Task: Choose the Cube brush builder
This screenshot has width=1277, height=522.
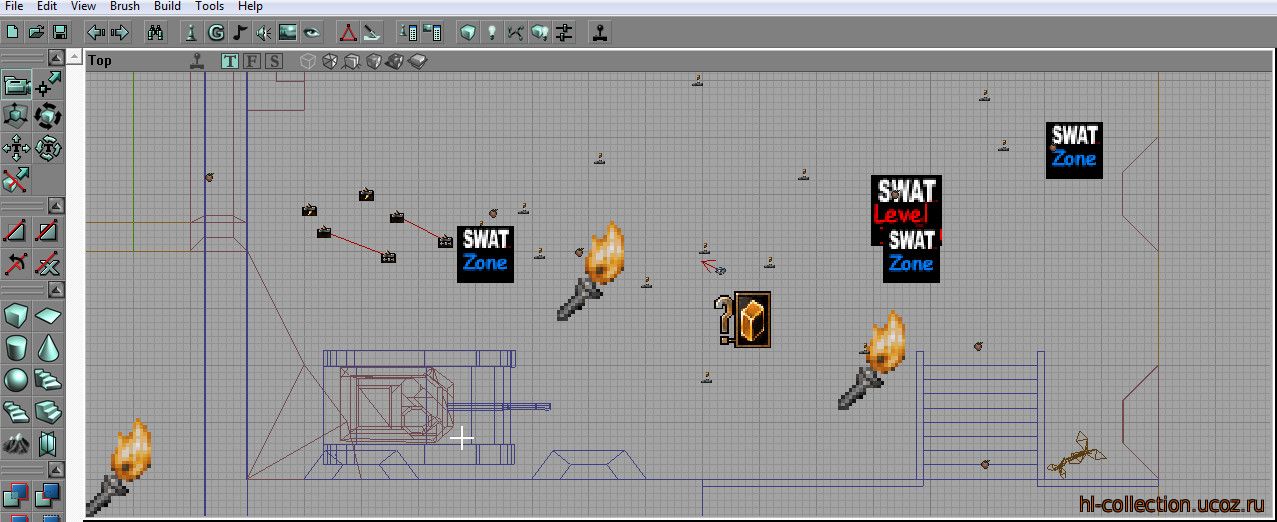Action: [x=16, y=317]
